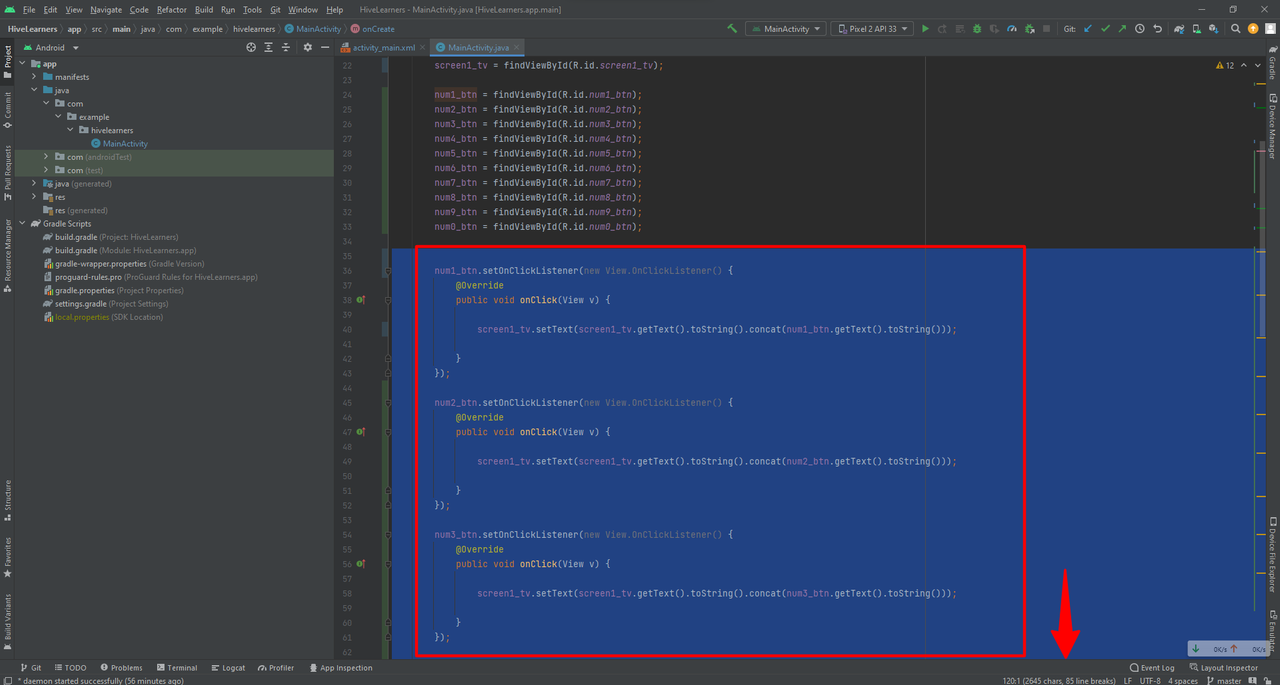Collapse all in Project panel
Screen dimensions: 1280x685
[x=287, y=47]
